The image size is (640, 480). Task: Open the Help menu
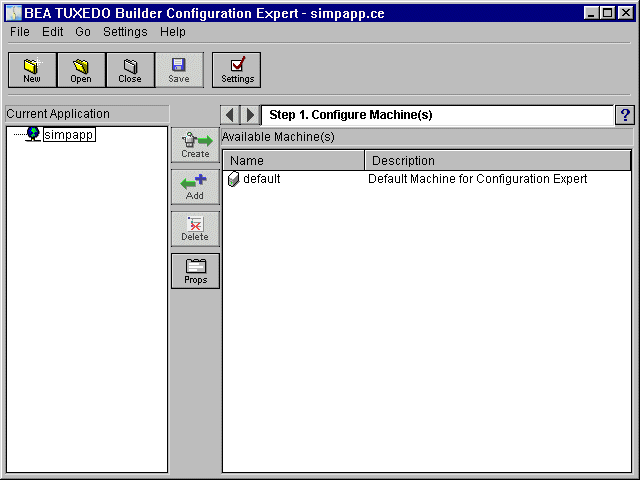[173, 31]
